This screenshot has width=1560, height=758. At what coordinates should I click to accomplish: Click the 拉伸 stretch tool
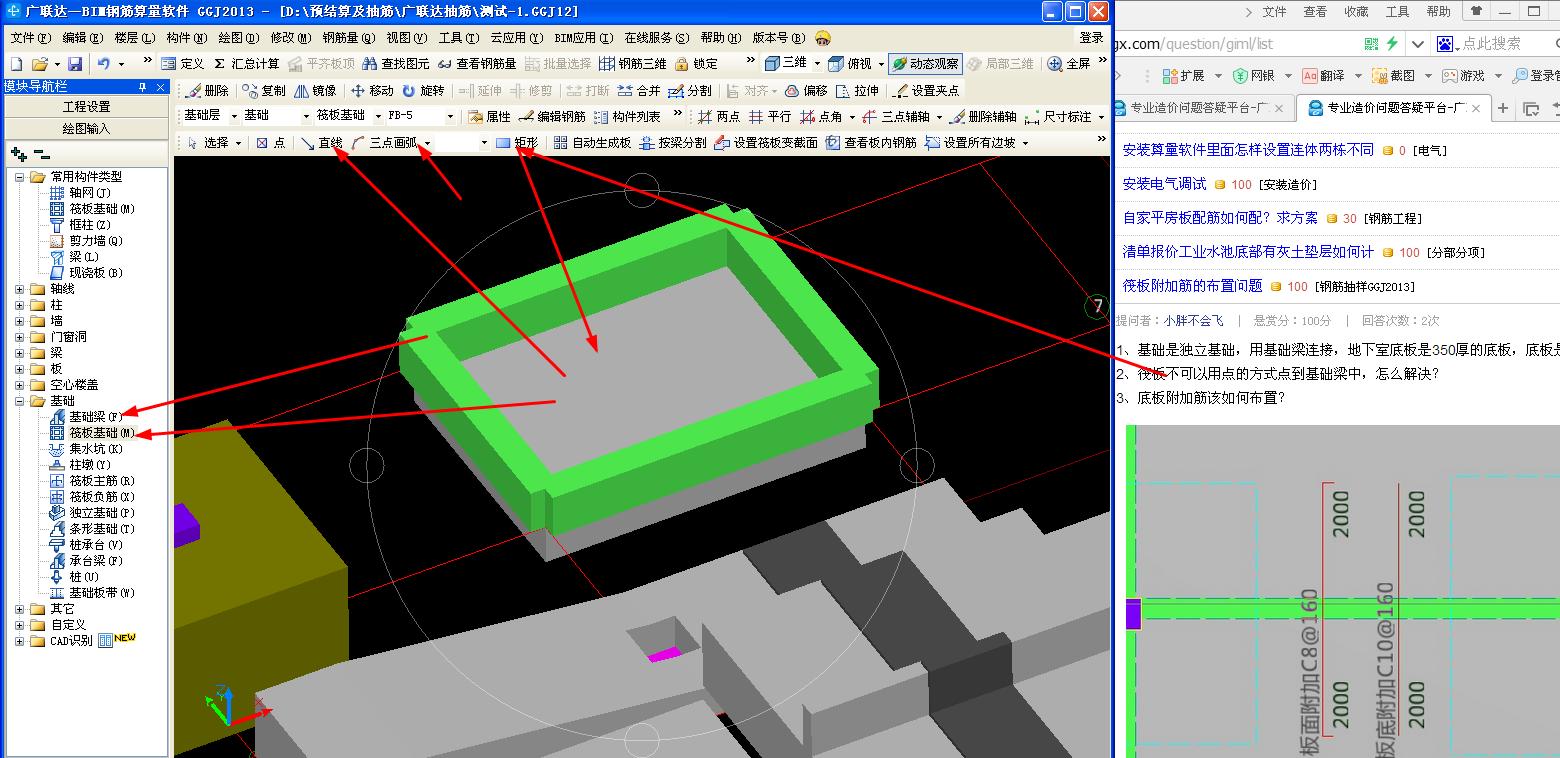coord(858,90)
